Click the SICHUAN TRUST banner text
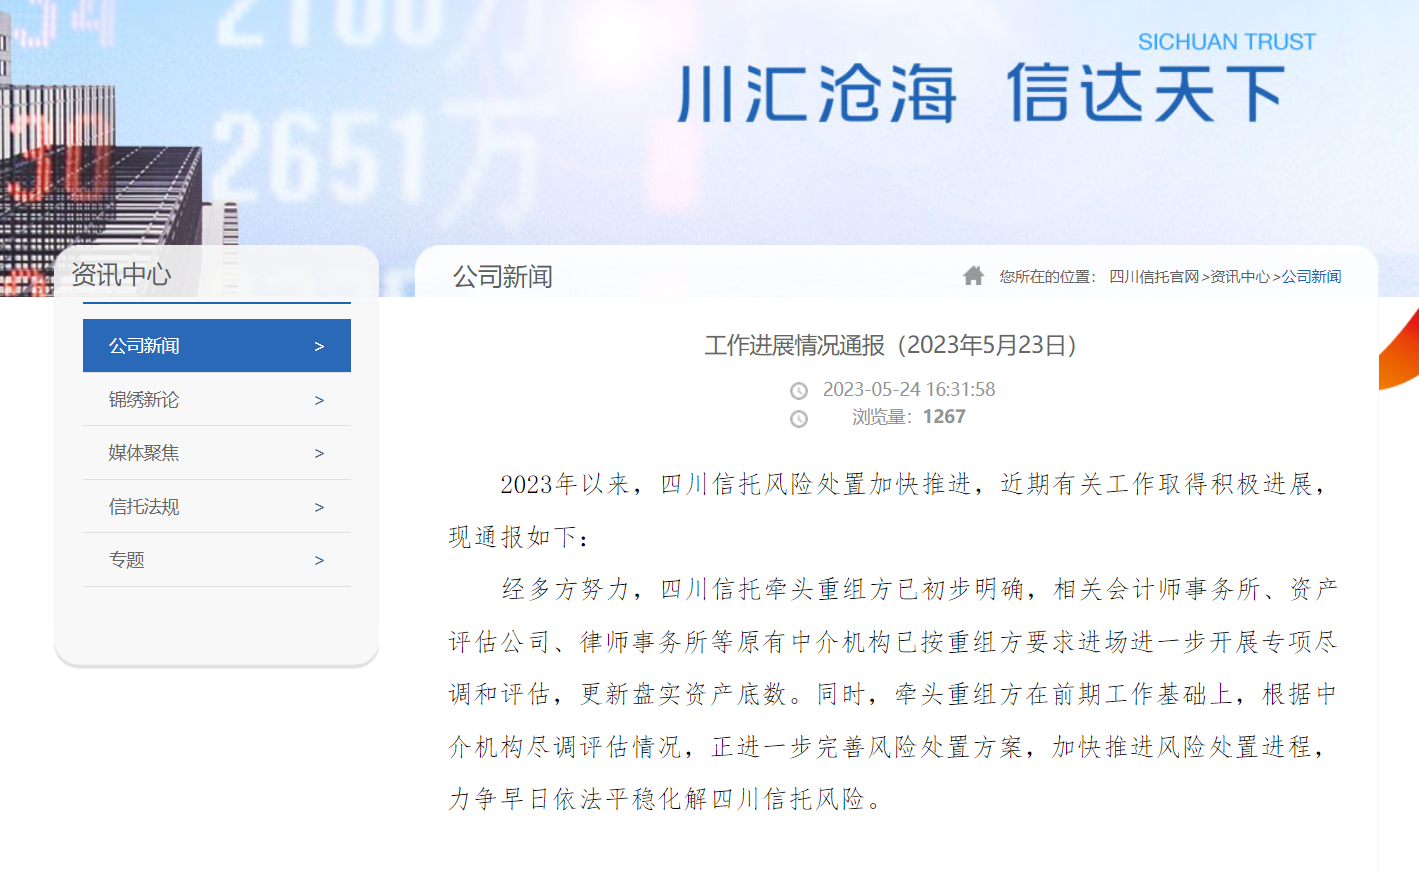 [1226, 42]
